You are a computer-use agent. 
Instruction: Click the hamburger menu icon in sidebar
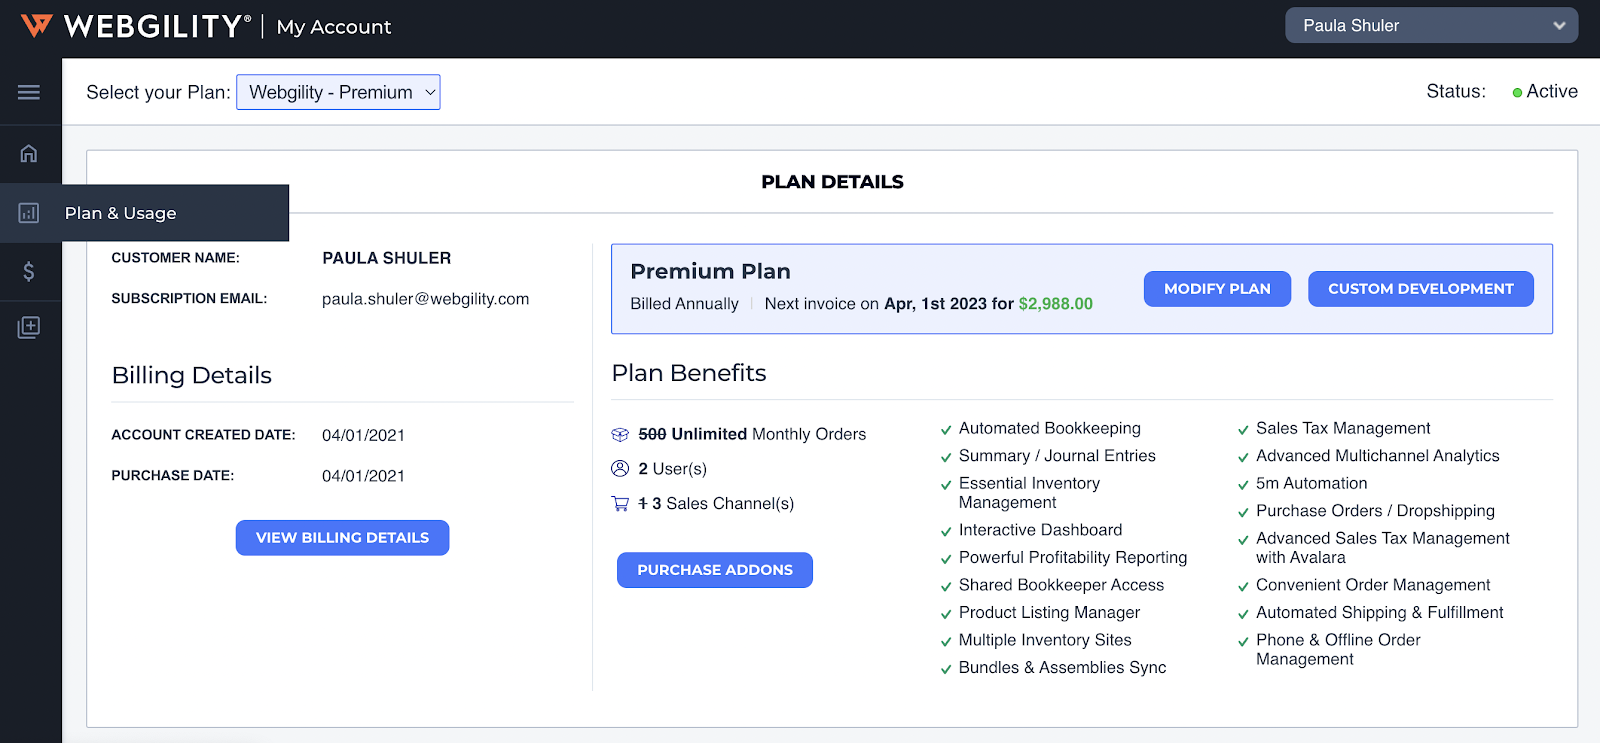pos(29,92)
